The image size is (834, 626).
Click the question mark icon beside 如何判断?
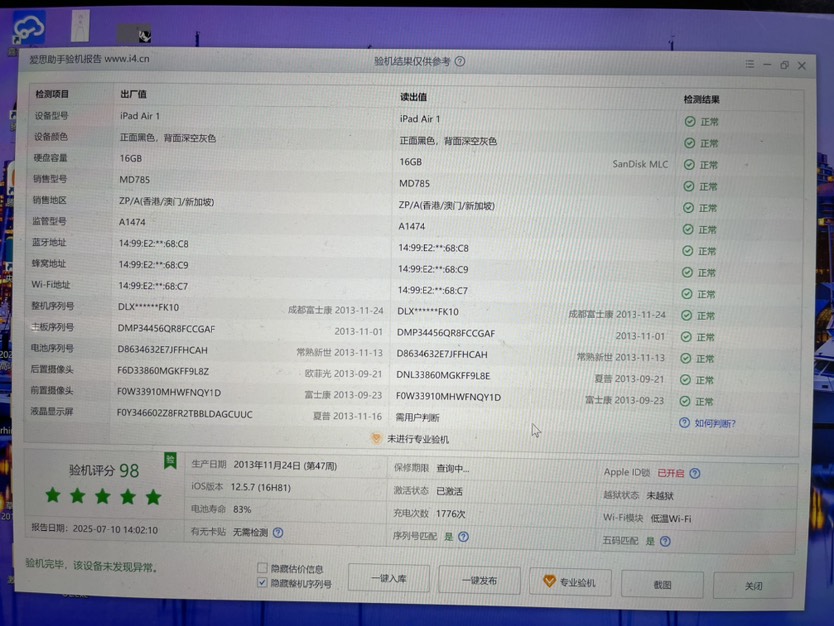coord(685,423)
